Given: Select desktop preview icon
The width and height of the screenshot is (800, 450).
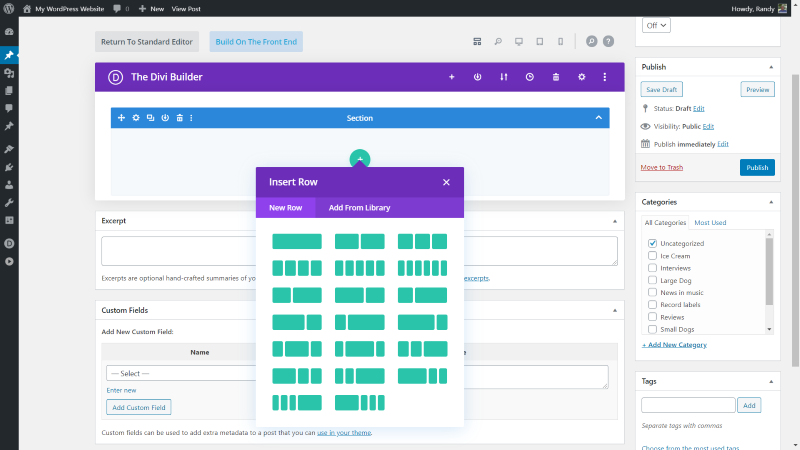Looking at the screenshot, I should click(519, 41).
